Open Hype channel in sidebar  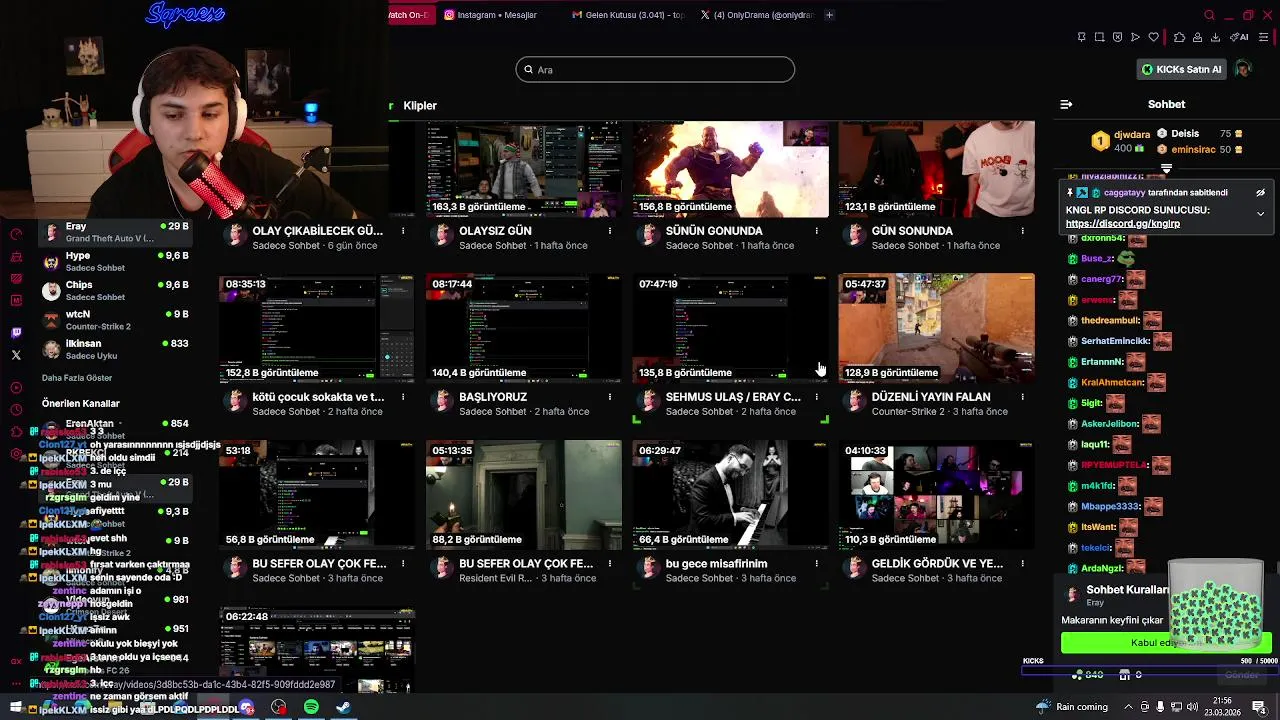coord(115,262)
